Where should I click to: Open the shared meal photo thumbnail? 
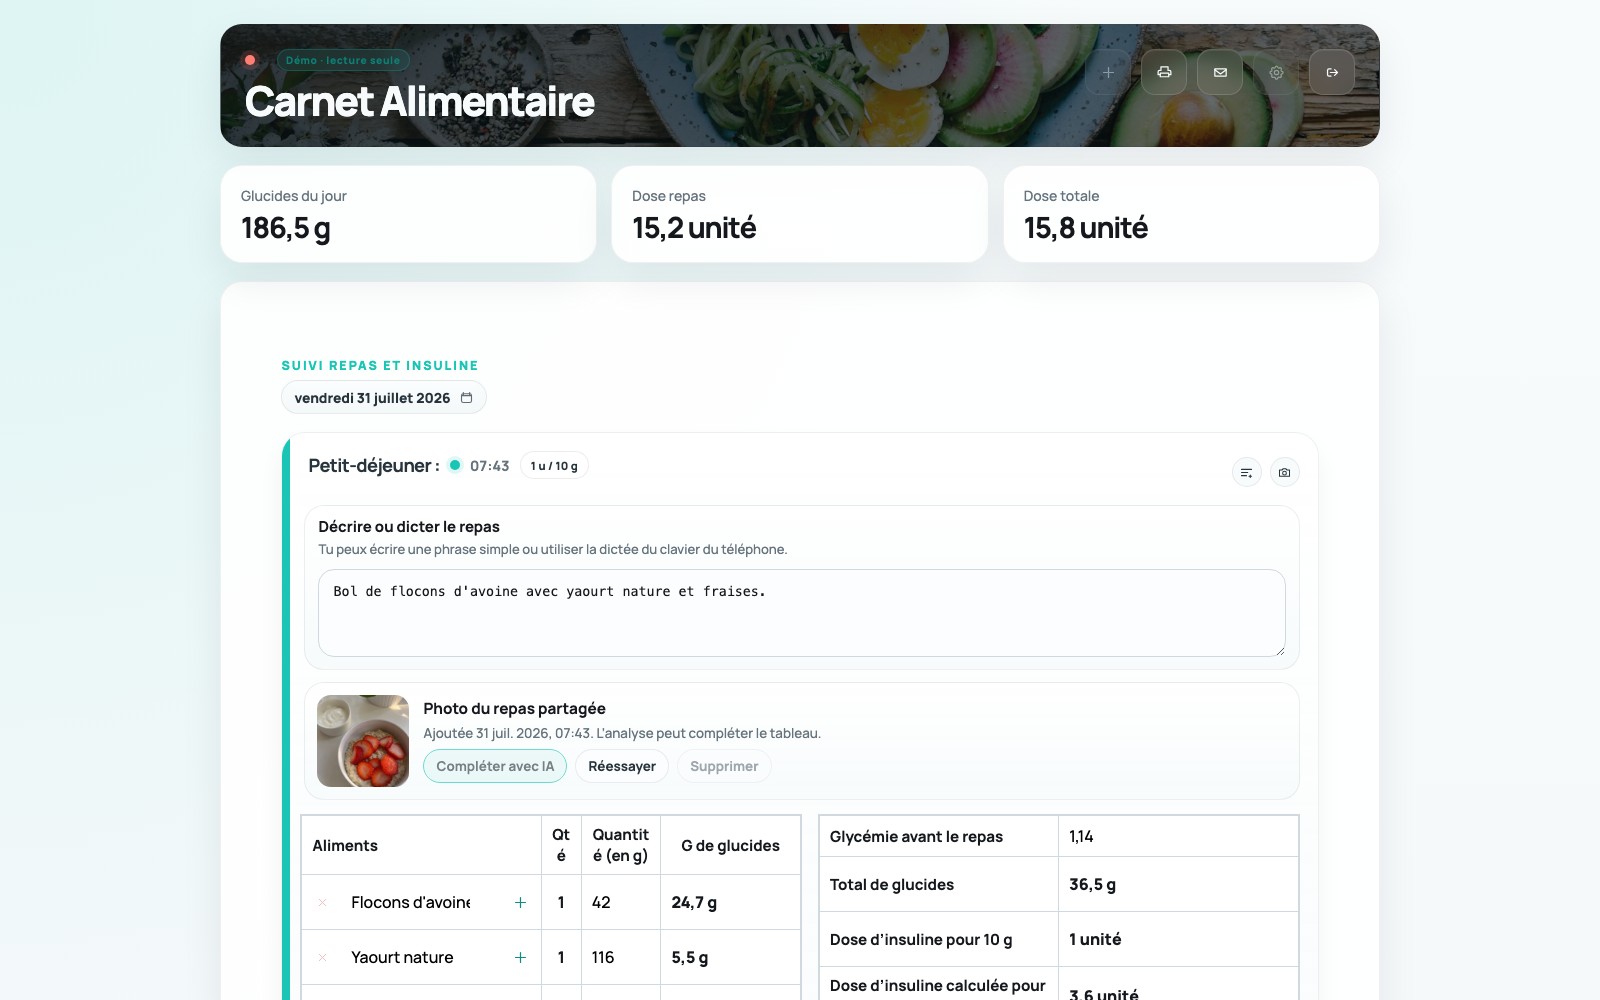[363, 741]
